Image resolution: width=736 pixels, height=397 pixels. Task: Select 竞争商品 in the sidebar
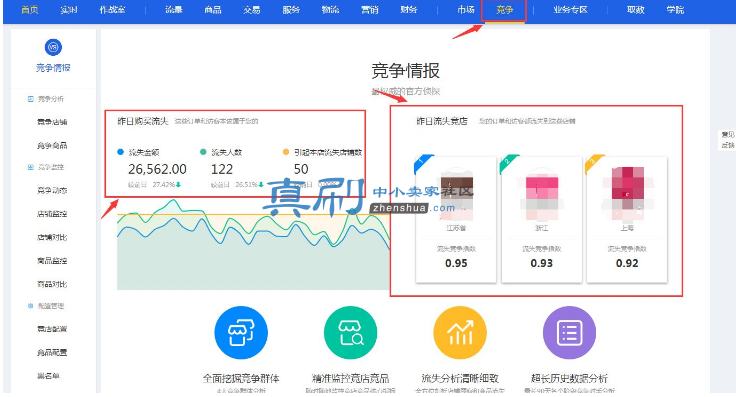pos(52,145)
